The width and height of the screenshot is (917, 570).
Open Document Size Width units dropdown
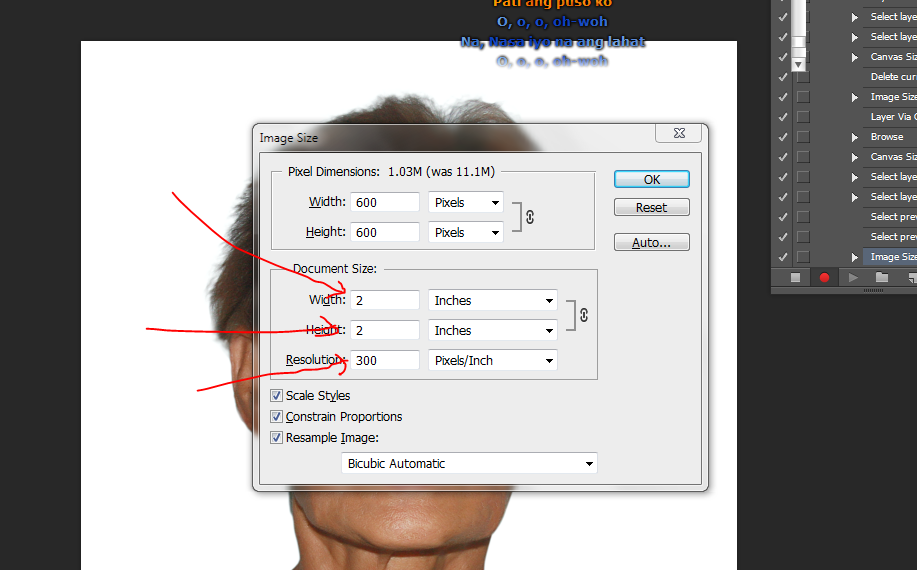[x=493, y=301]
